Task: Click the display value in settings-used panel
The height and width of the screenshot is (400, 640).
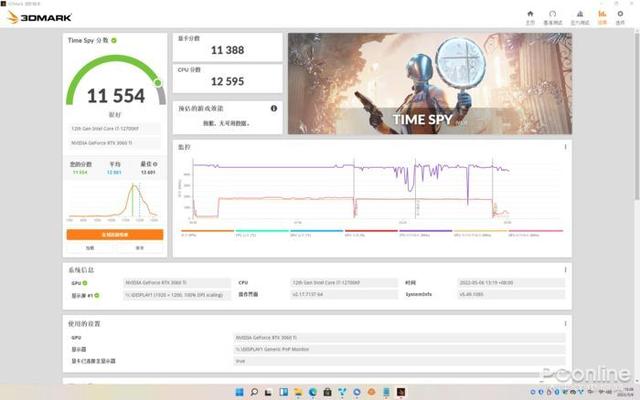Action: (399, 349)
